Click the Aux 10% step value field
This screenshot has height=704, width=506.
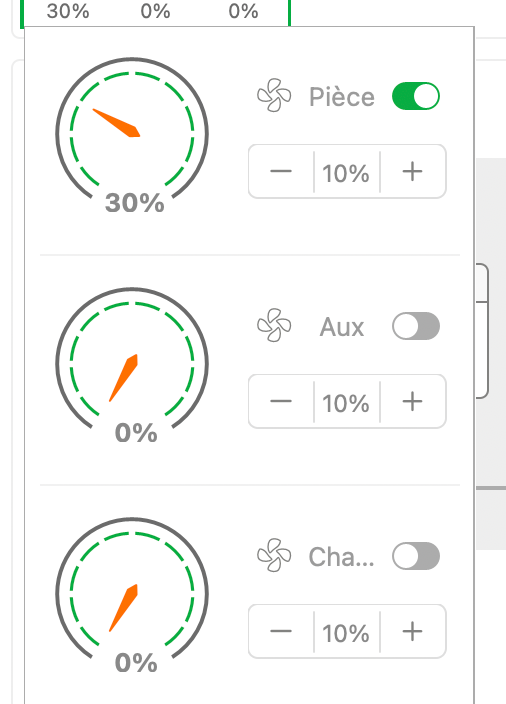coord(347,402)
